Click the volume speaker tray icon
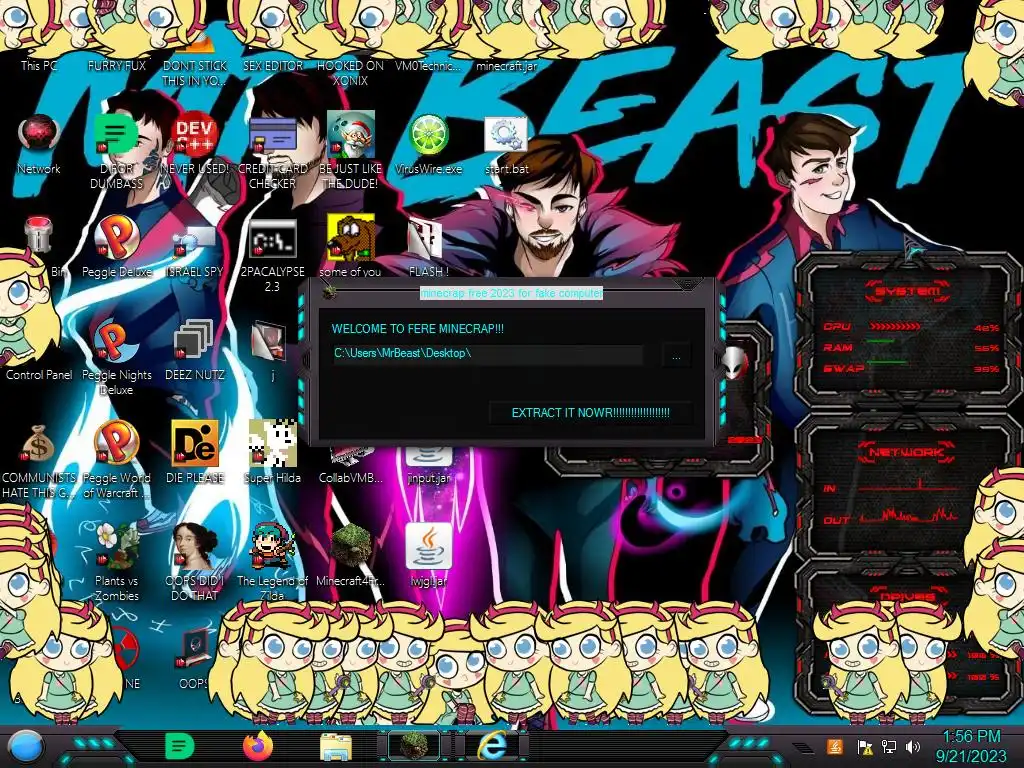The height and width of the screenshot is (768, 1024). click(913, 746)
